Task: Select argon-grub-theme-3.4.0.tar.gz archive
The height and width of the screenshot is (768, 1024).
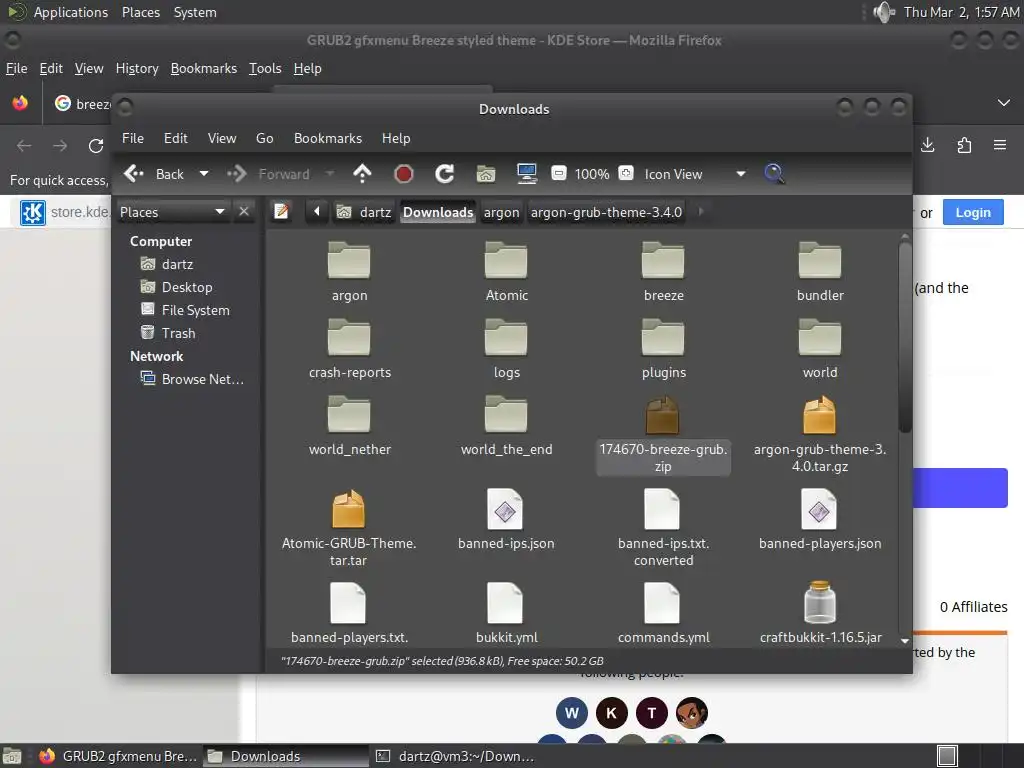Action: click(x=820, y=435)
